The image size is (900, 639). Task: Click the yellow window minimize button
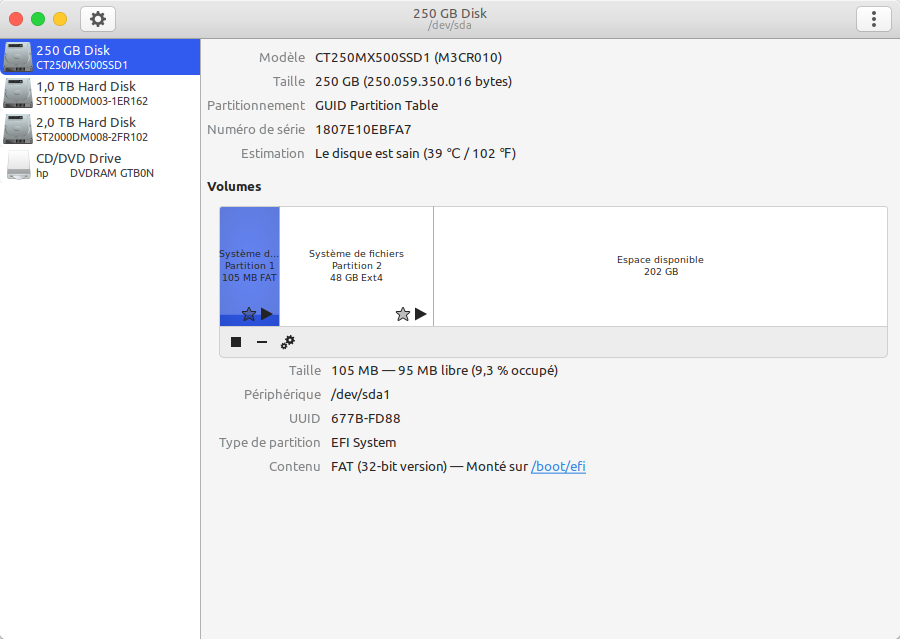point(60,19)
